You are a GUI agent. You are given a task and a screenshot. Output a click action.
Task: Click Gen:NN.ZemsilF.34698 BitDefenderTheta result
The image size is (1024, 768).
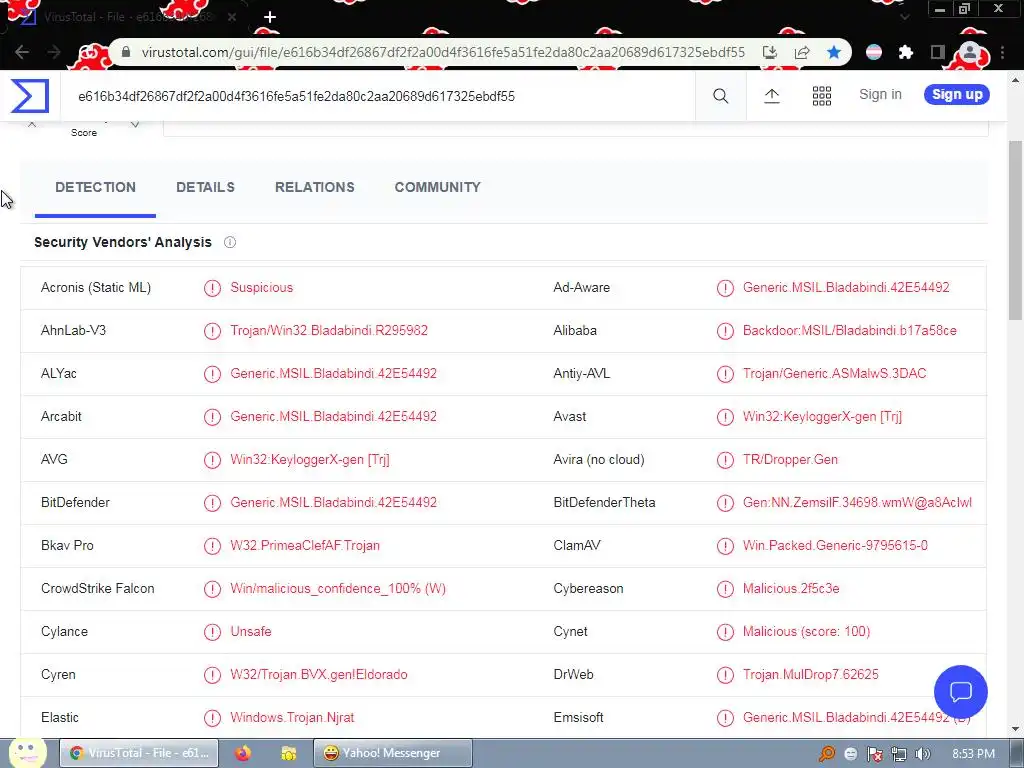(x=857, y=503)
